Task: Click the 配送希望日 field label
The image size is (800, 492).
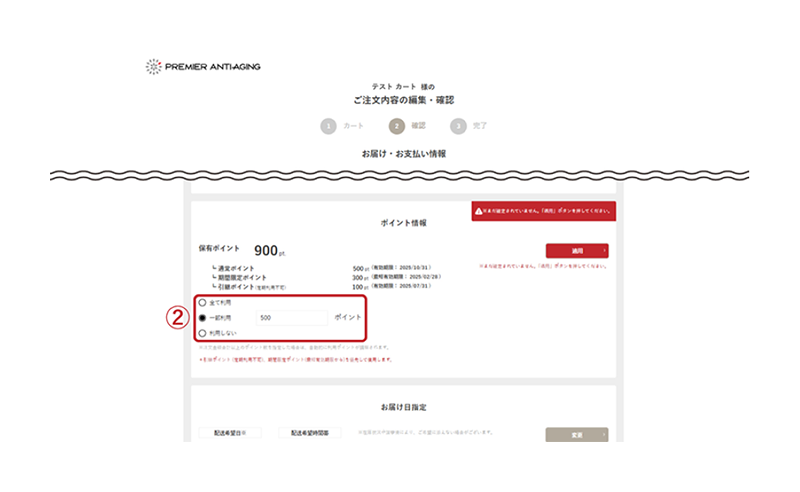Action: 230,433
